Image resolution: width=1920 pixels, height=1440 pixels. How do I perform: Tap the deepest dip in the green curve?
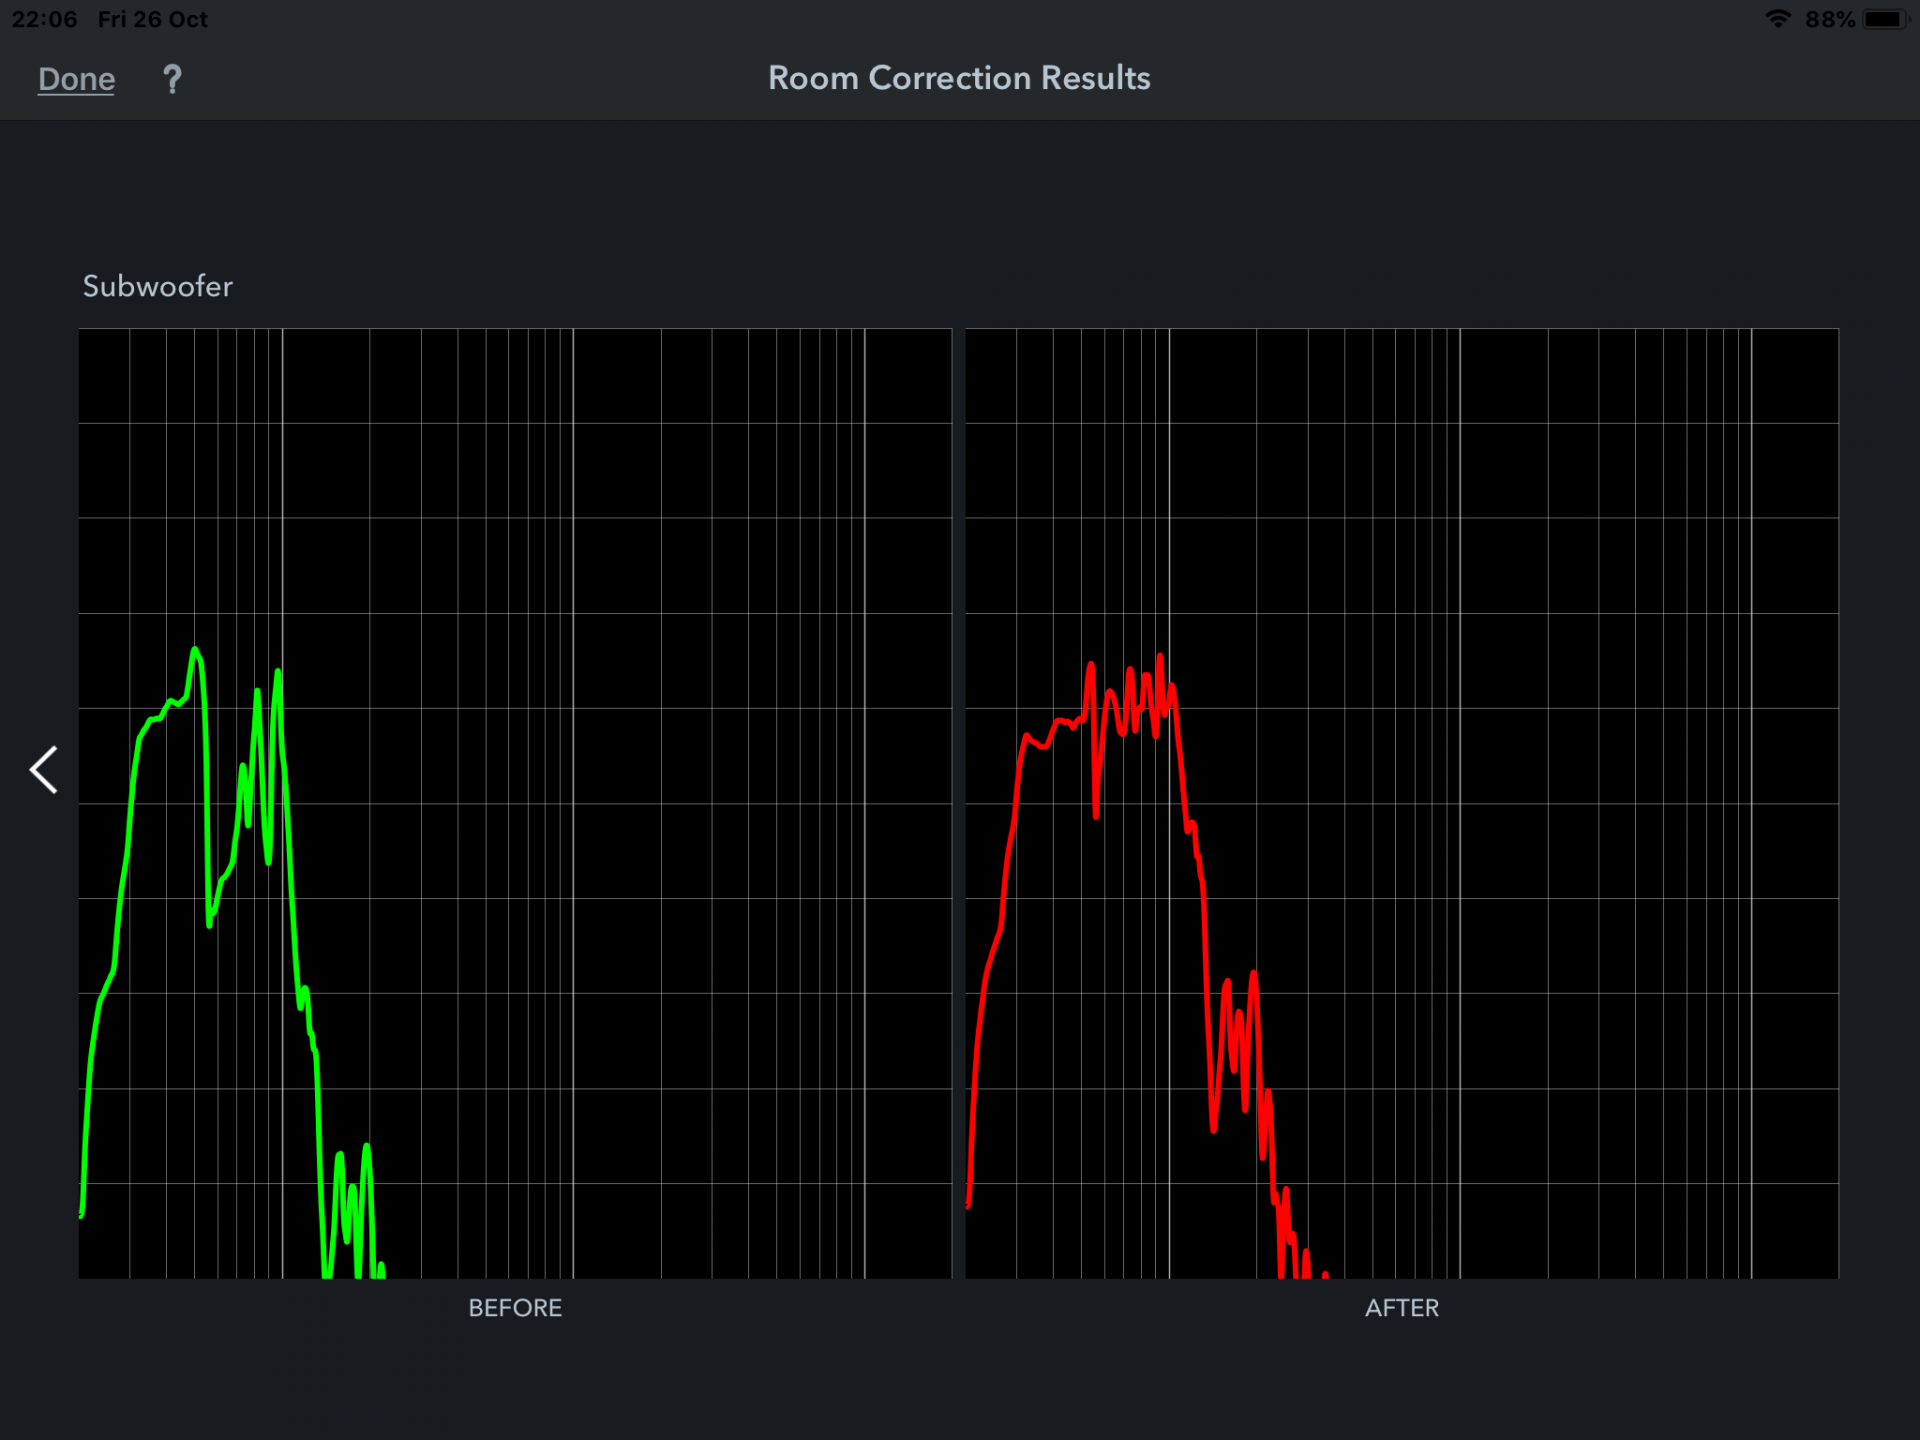tap(209, 924)
